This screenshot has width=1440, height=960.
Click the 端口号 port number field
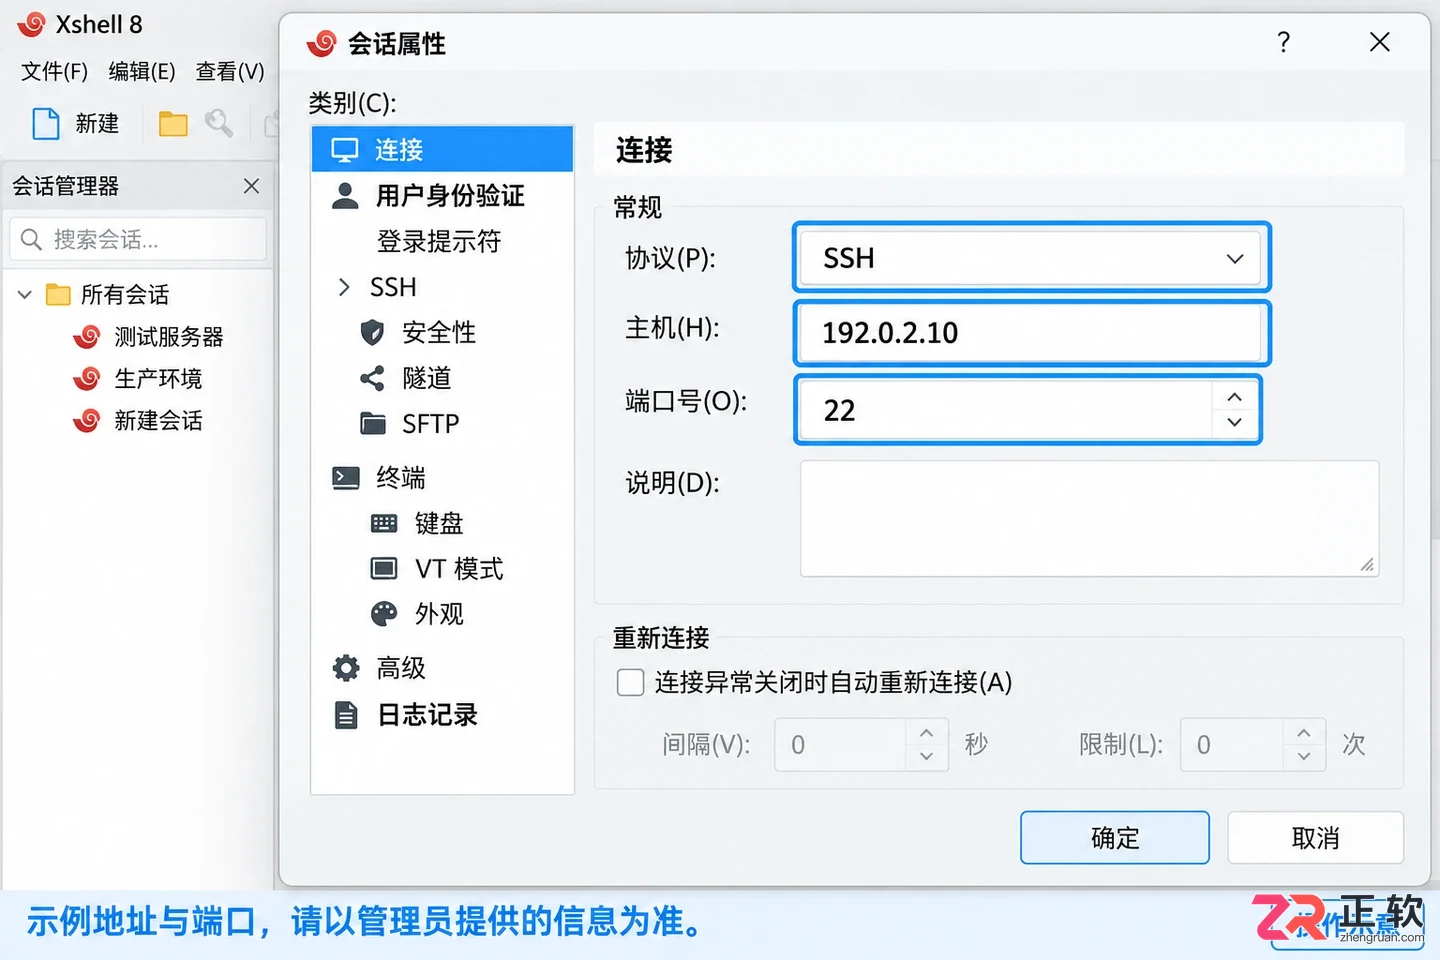tap(1005, 410)
